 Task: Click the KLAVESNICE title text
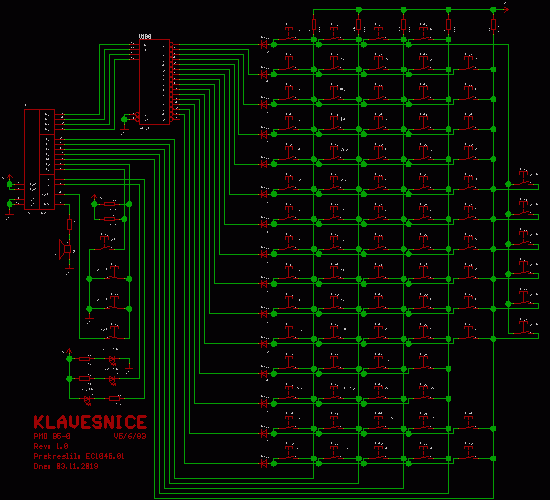pyautogui.click(x=90, y=422)
